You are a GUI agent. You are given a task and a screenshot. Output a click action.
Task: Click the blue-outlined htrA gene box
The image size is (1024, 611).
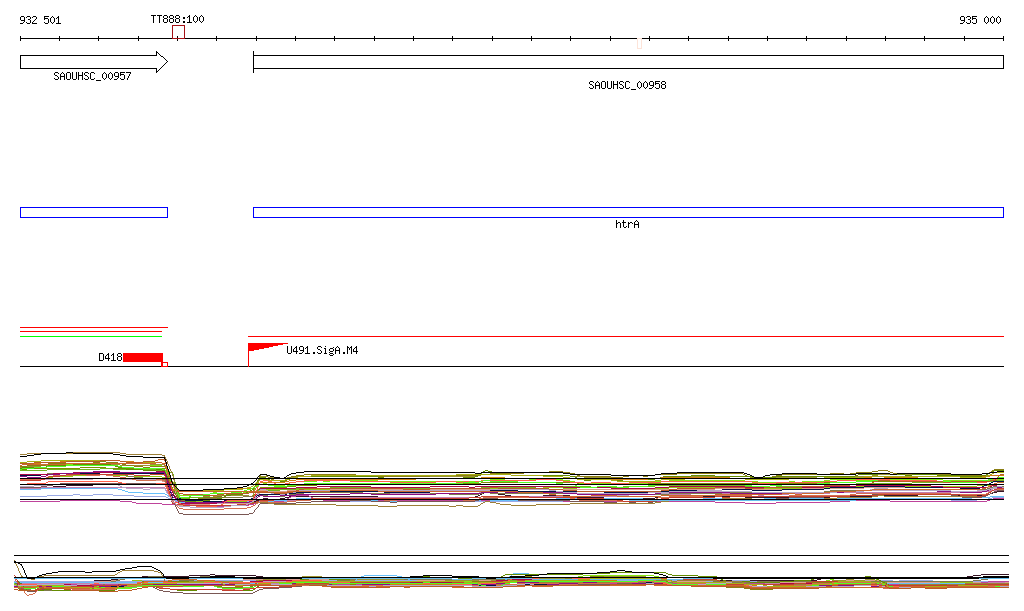627,212
